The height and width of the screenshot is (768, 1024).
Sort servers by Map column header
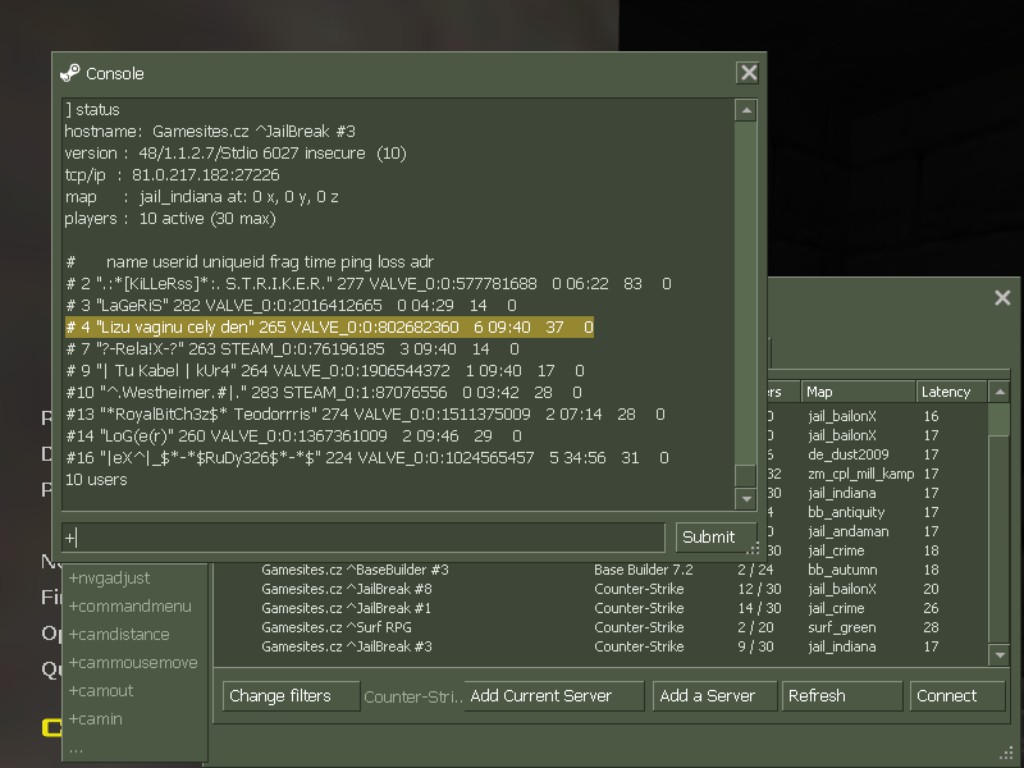pos(858,392)
